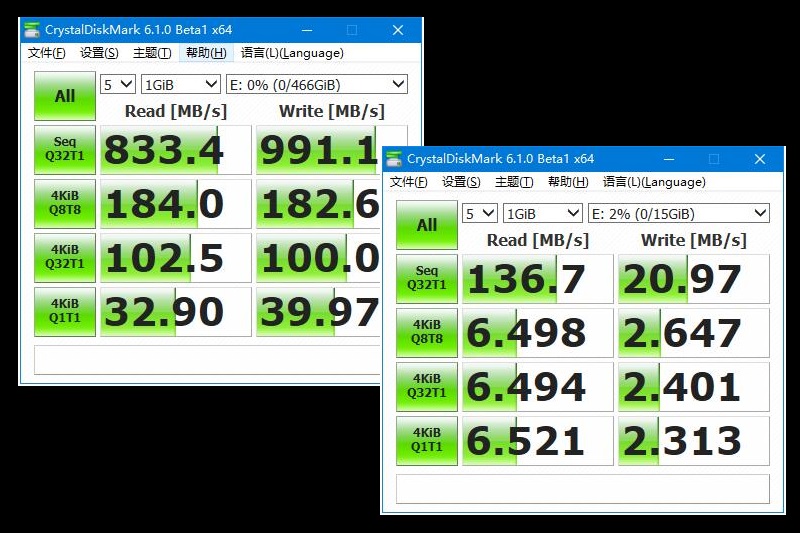Screen dimensions: 800x533
Task: Click the 100.0 write result in the left window
Action: (318, 258)
